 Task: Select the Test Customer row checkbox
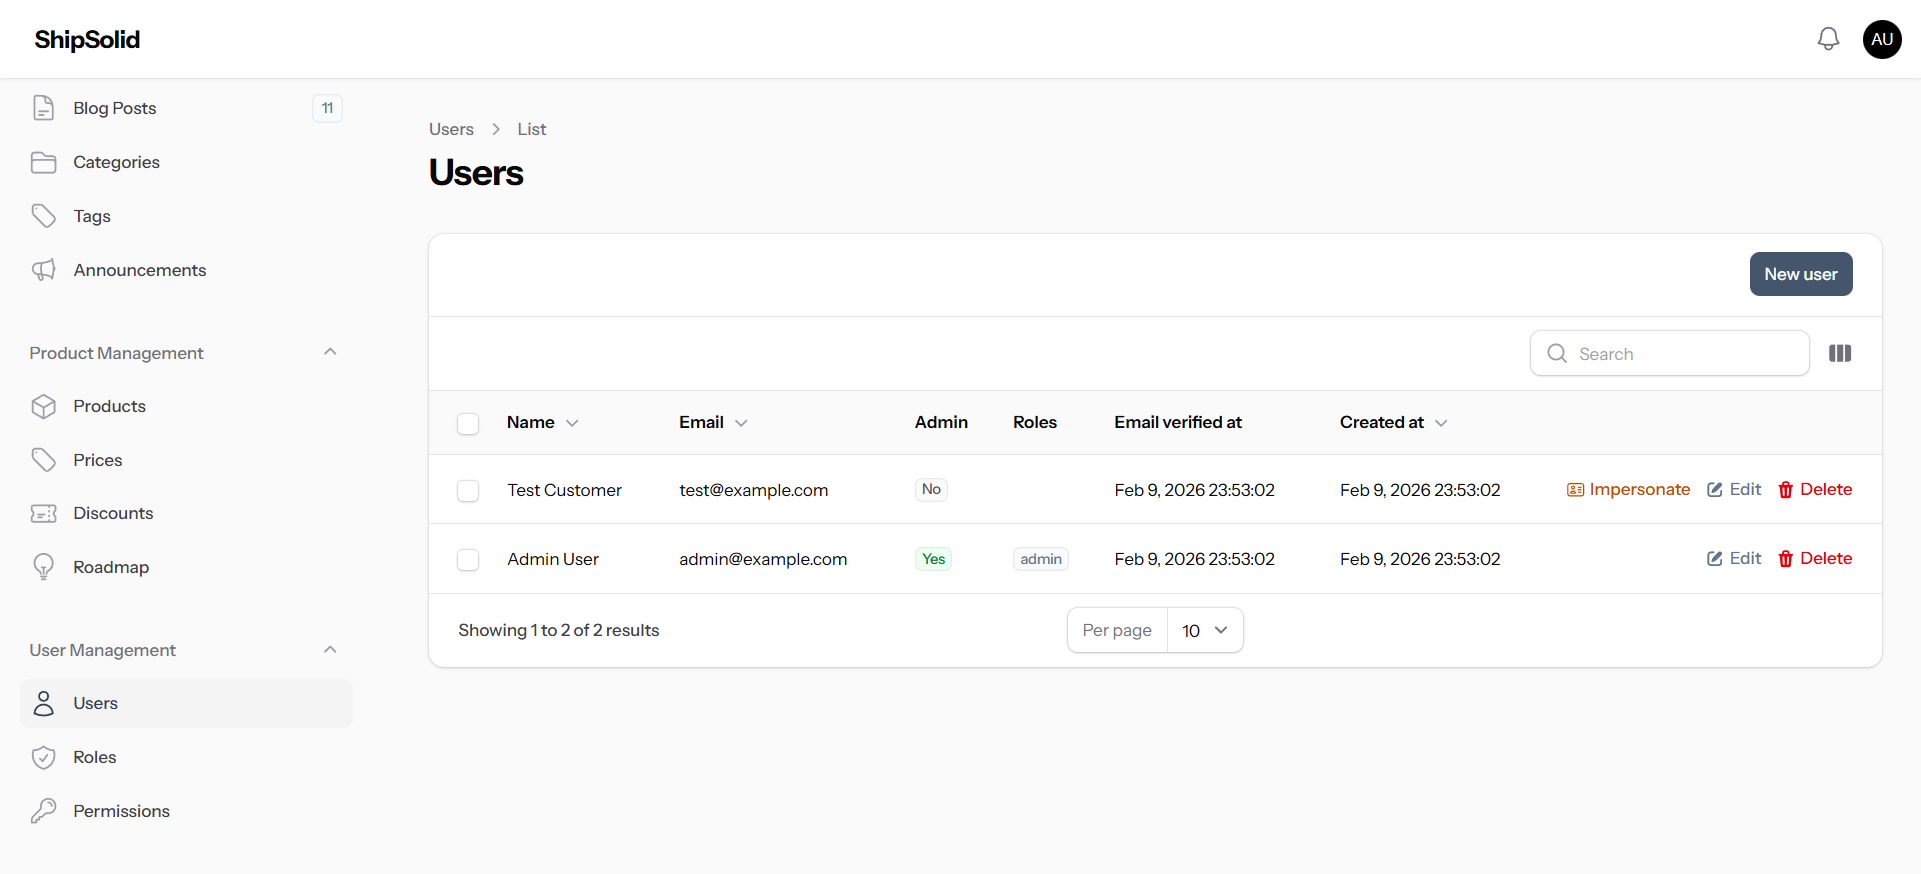(x=468, y=491)
